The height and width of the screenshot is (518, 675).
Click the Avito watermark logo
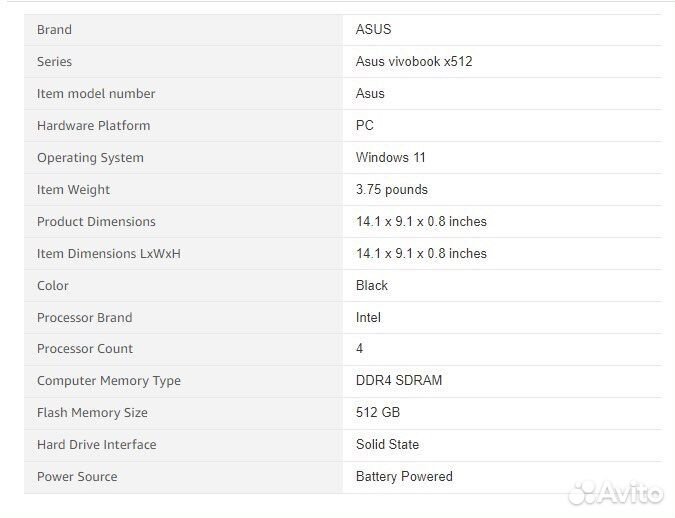tap(613, 494)
